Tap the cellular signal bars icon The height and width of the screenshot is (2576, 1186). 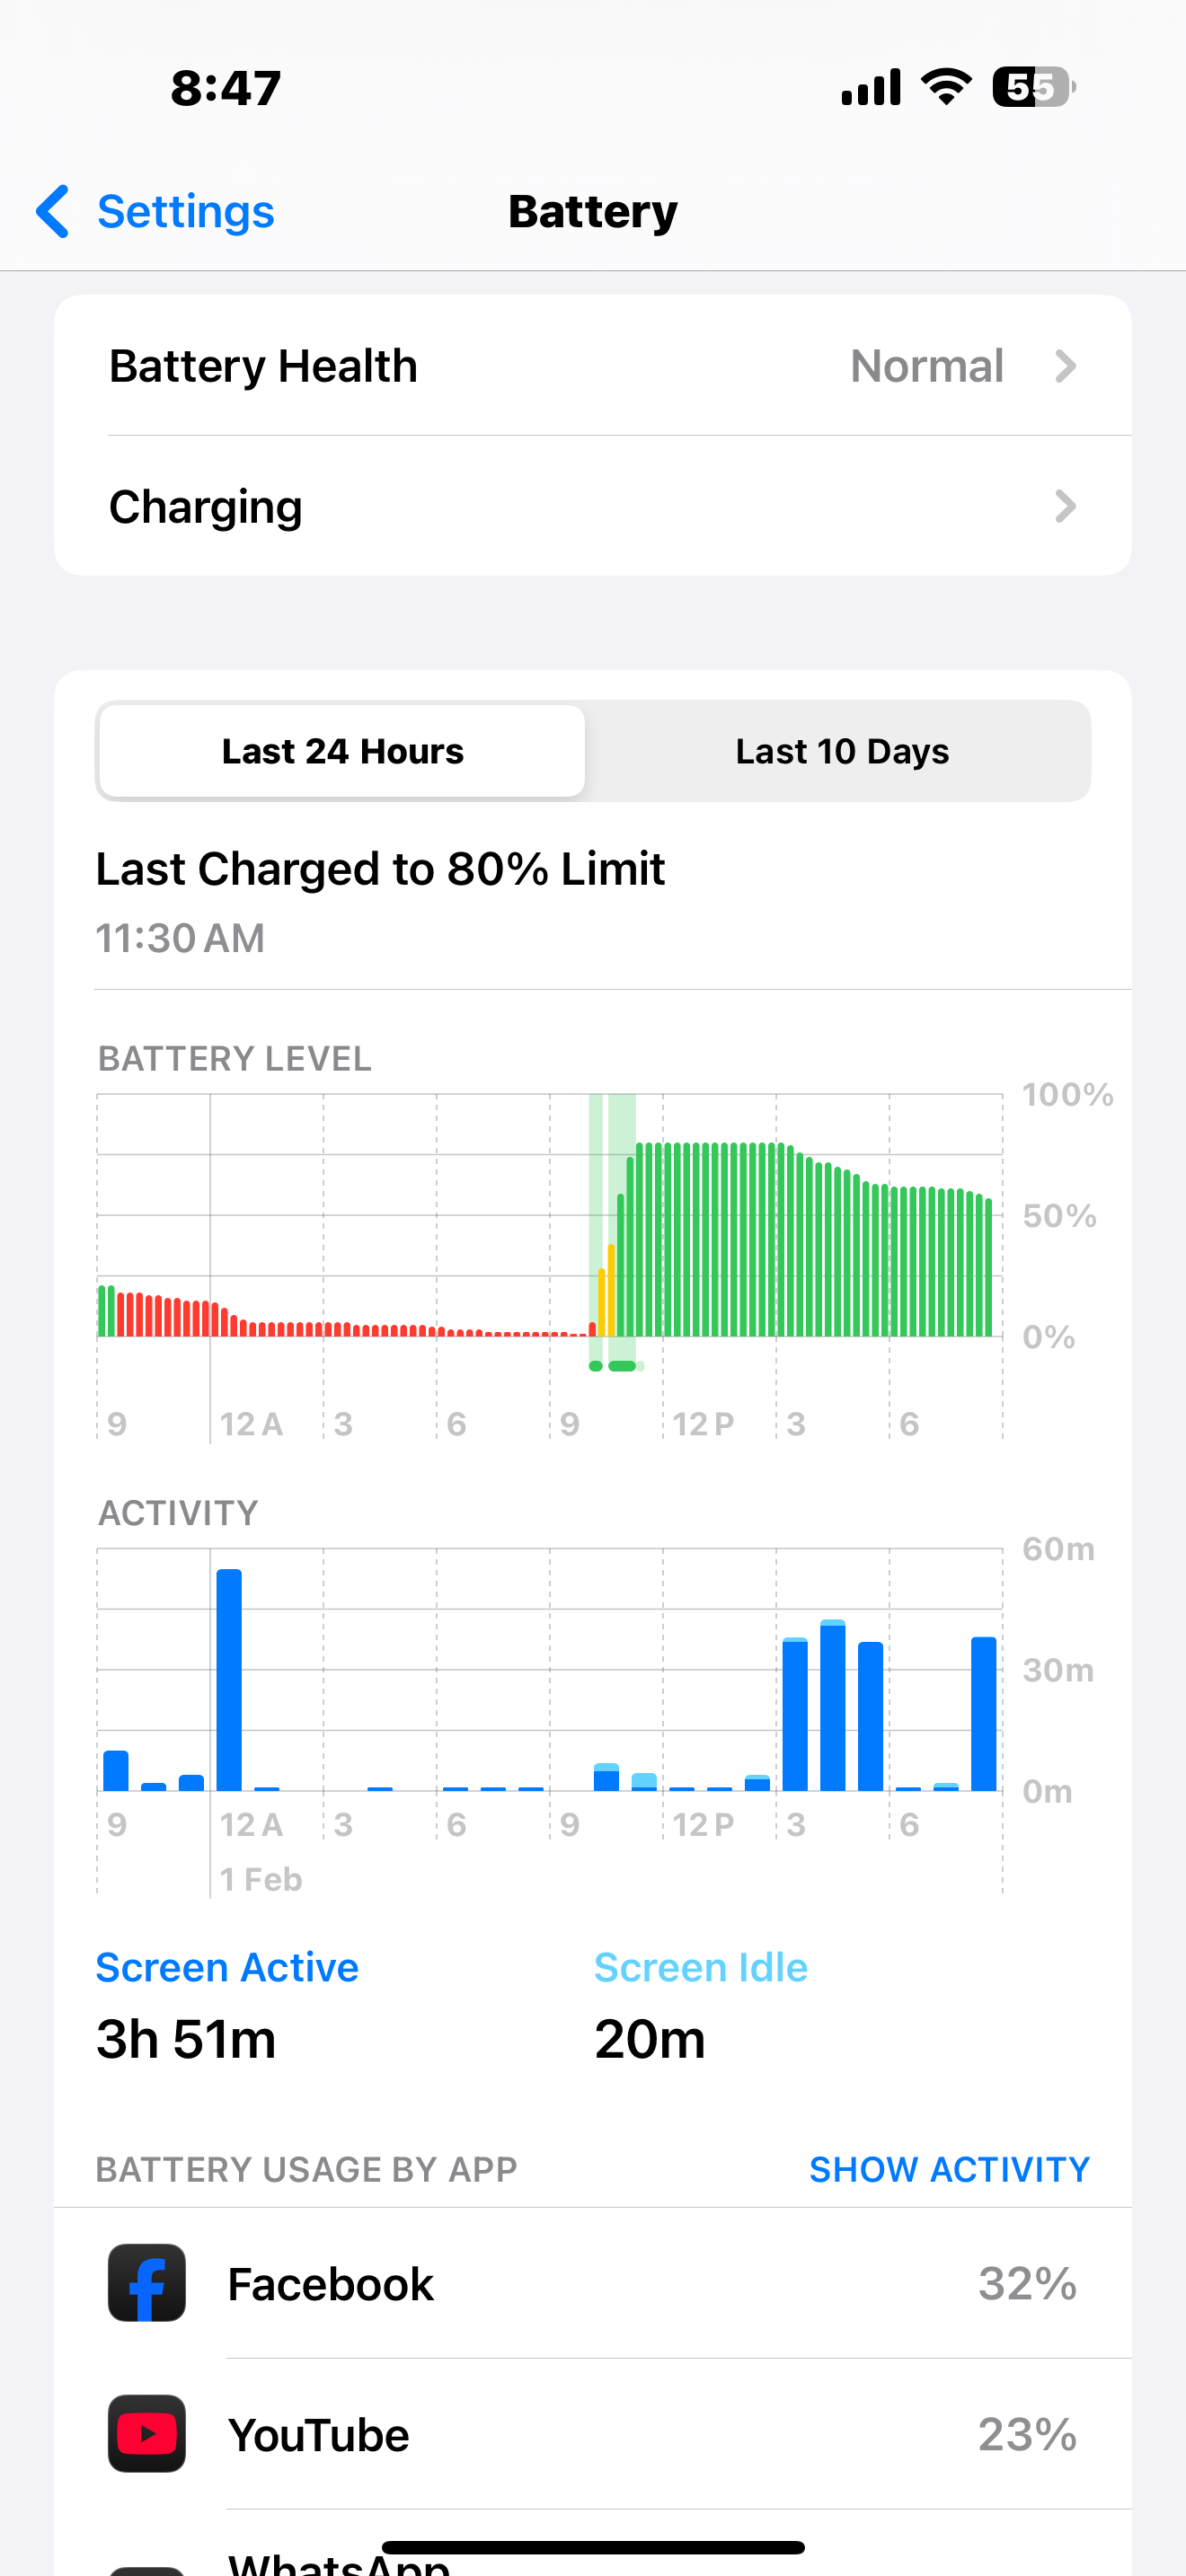[871, 87]
